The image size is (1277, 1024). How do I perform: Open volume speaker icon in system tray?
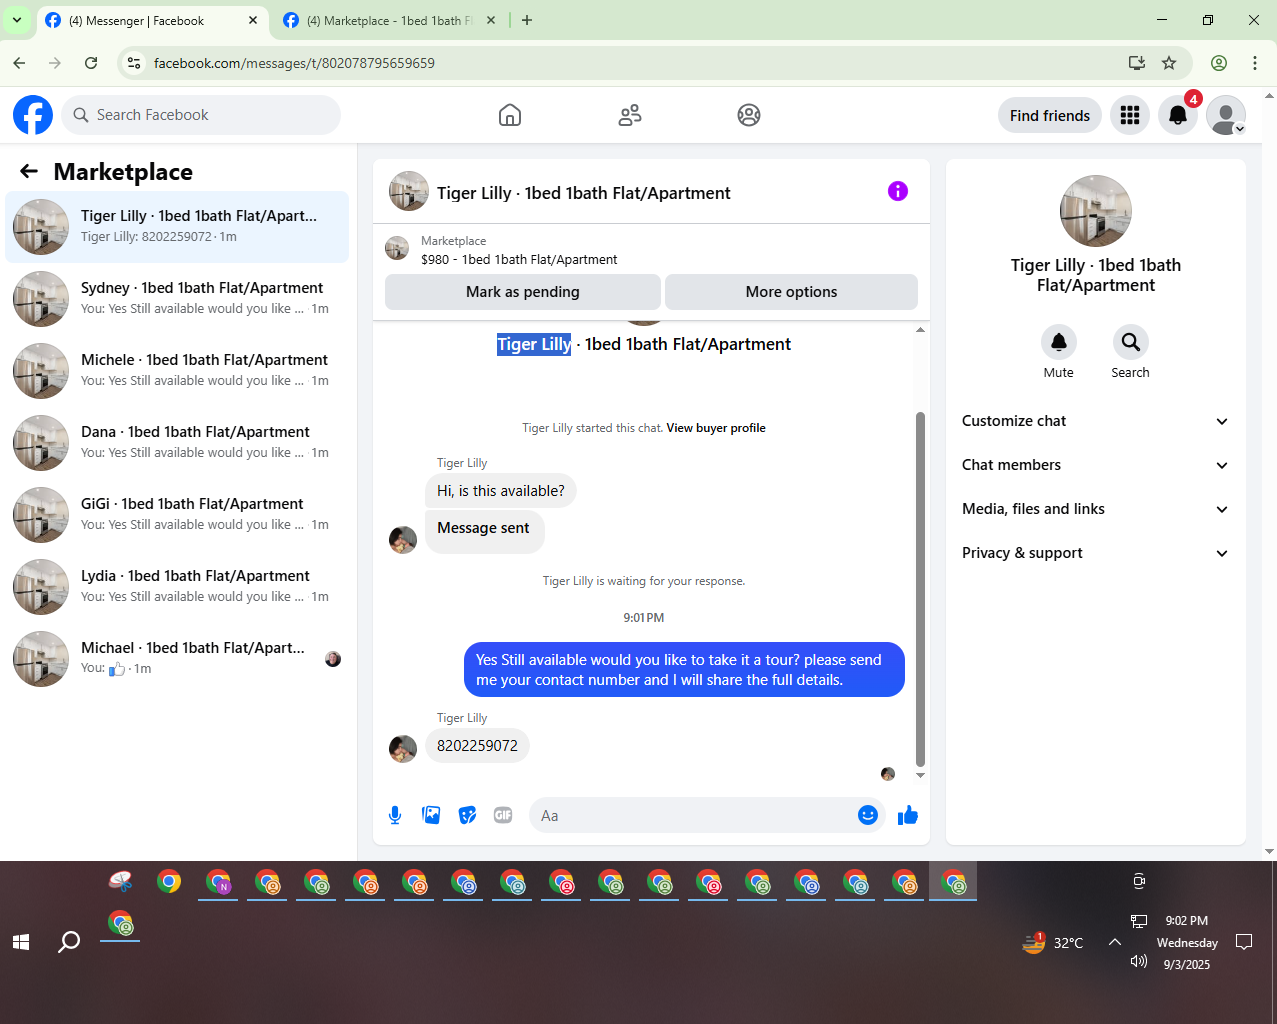1138,961
